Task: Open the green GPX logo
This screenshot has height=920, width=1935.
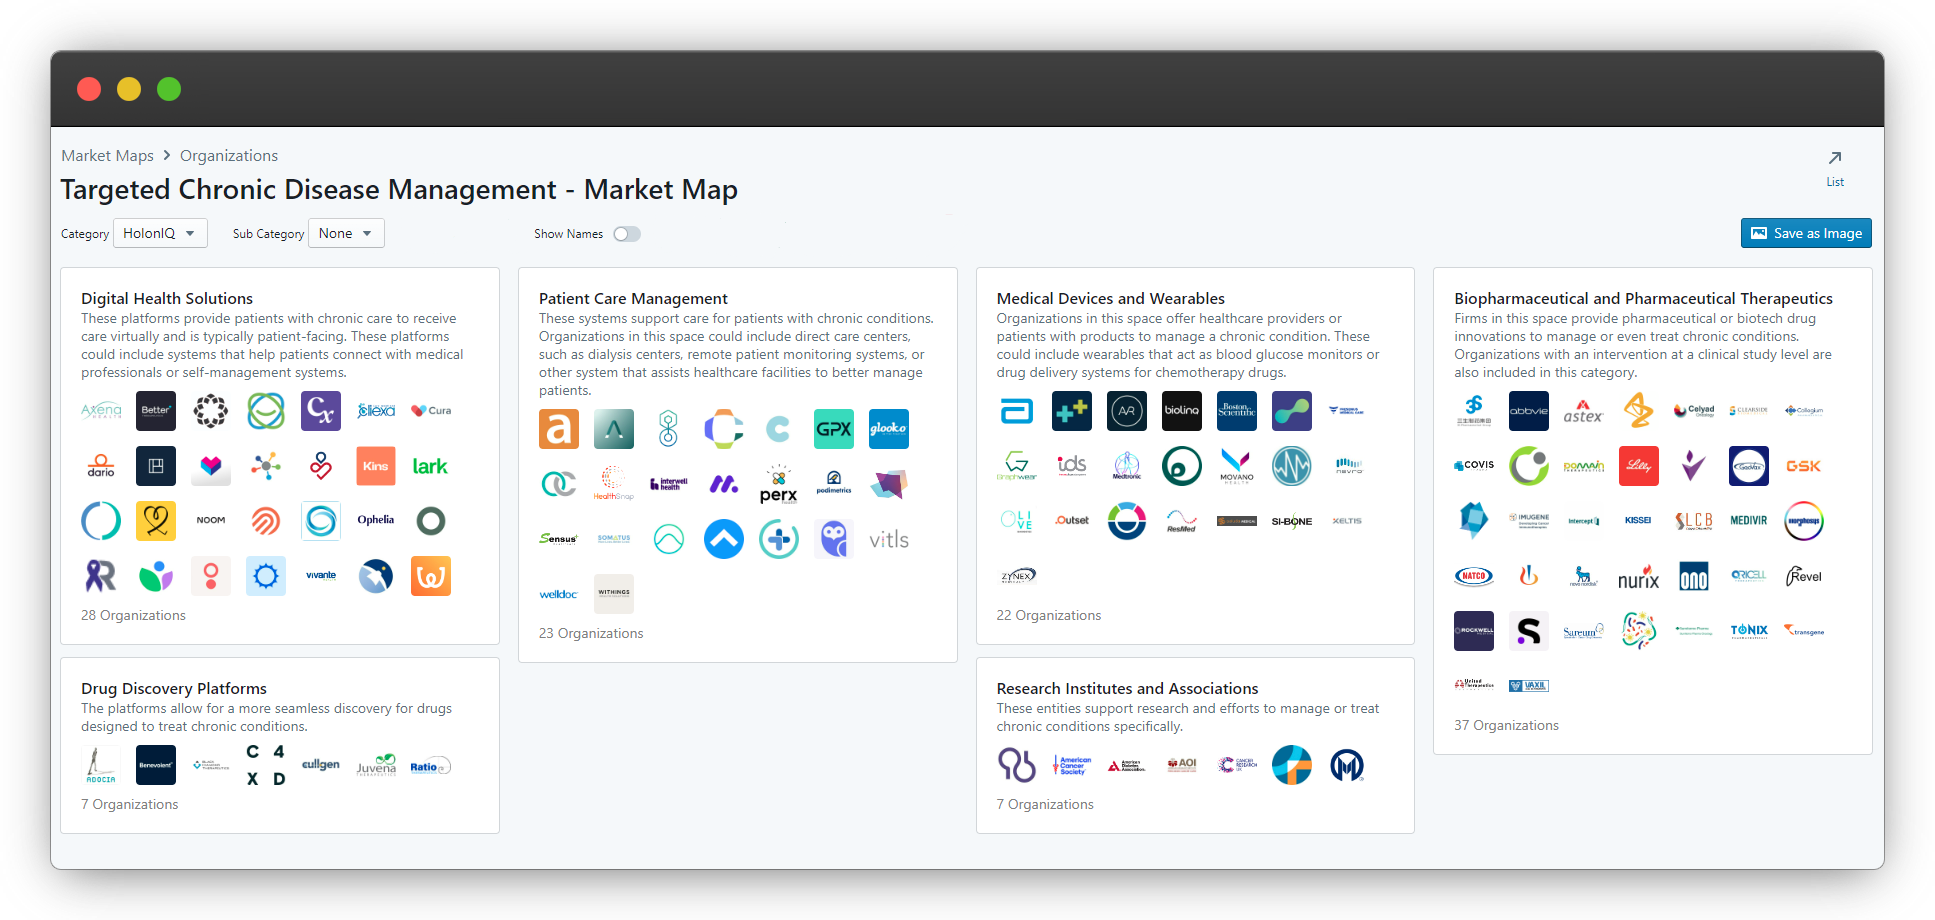Action: [834, 429]
